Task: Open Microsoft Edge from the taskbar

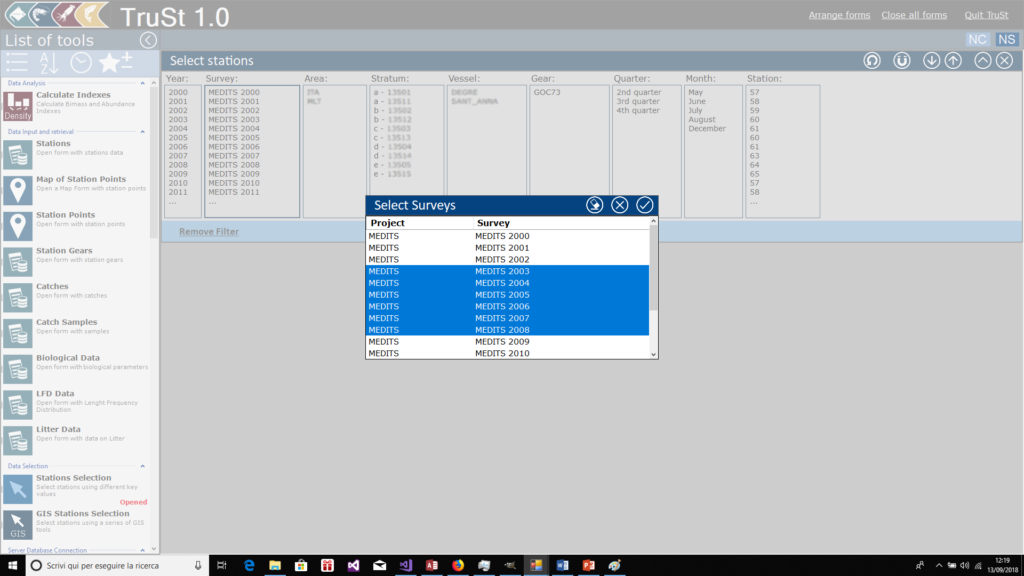Action: tap(249, 566)
